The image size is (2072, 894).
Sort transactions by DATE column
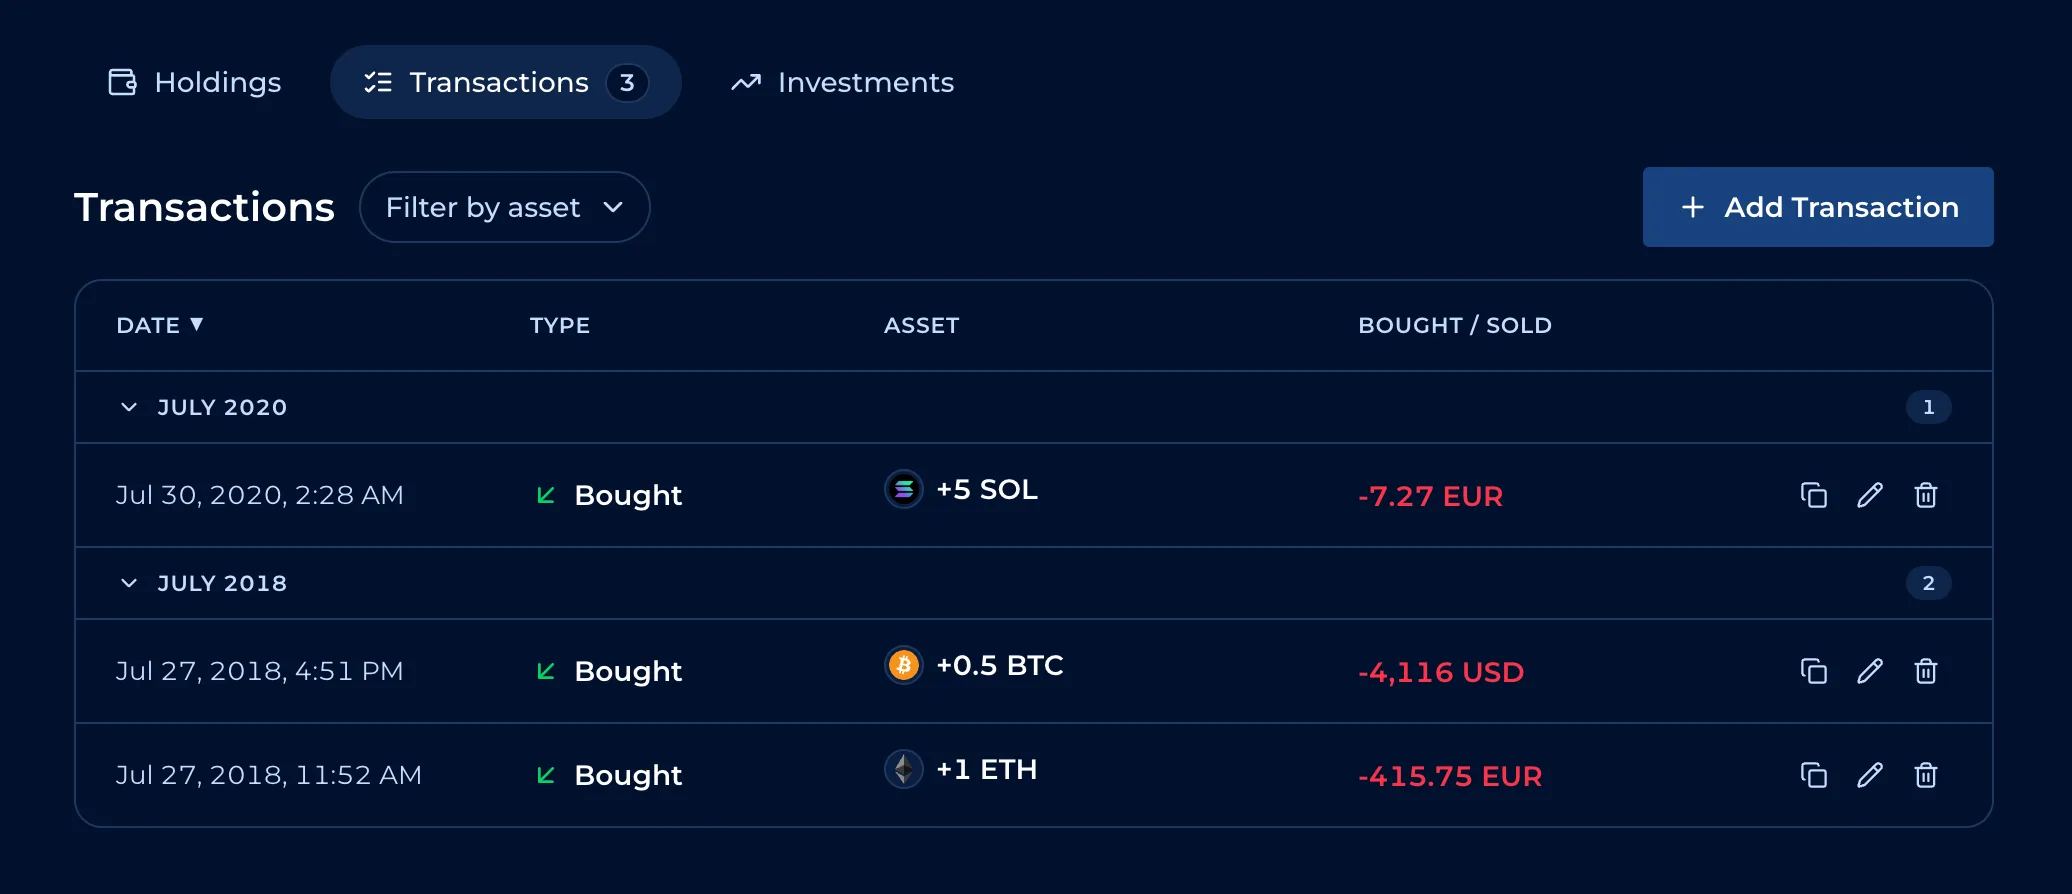coord(160,325)
